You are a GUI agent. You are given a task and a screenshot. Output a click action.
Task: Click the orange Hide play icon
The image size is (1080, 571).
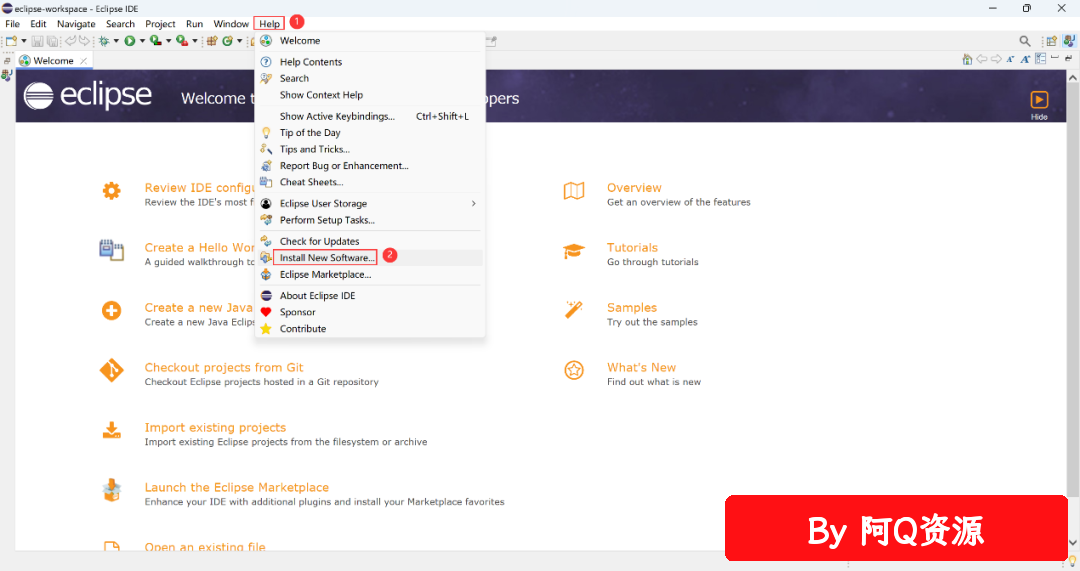coord(1039,100)
